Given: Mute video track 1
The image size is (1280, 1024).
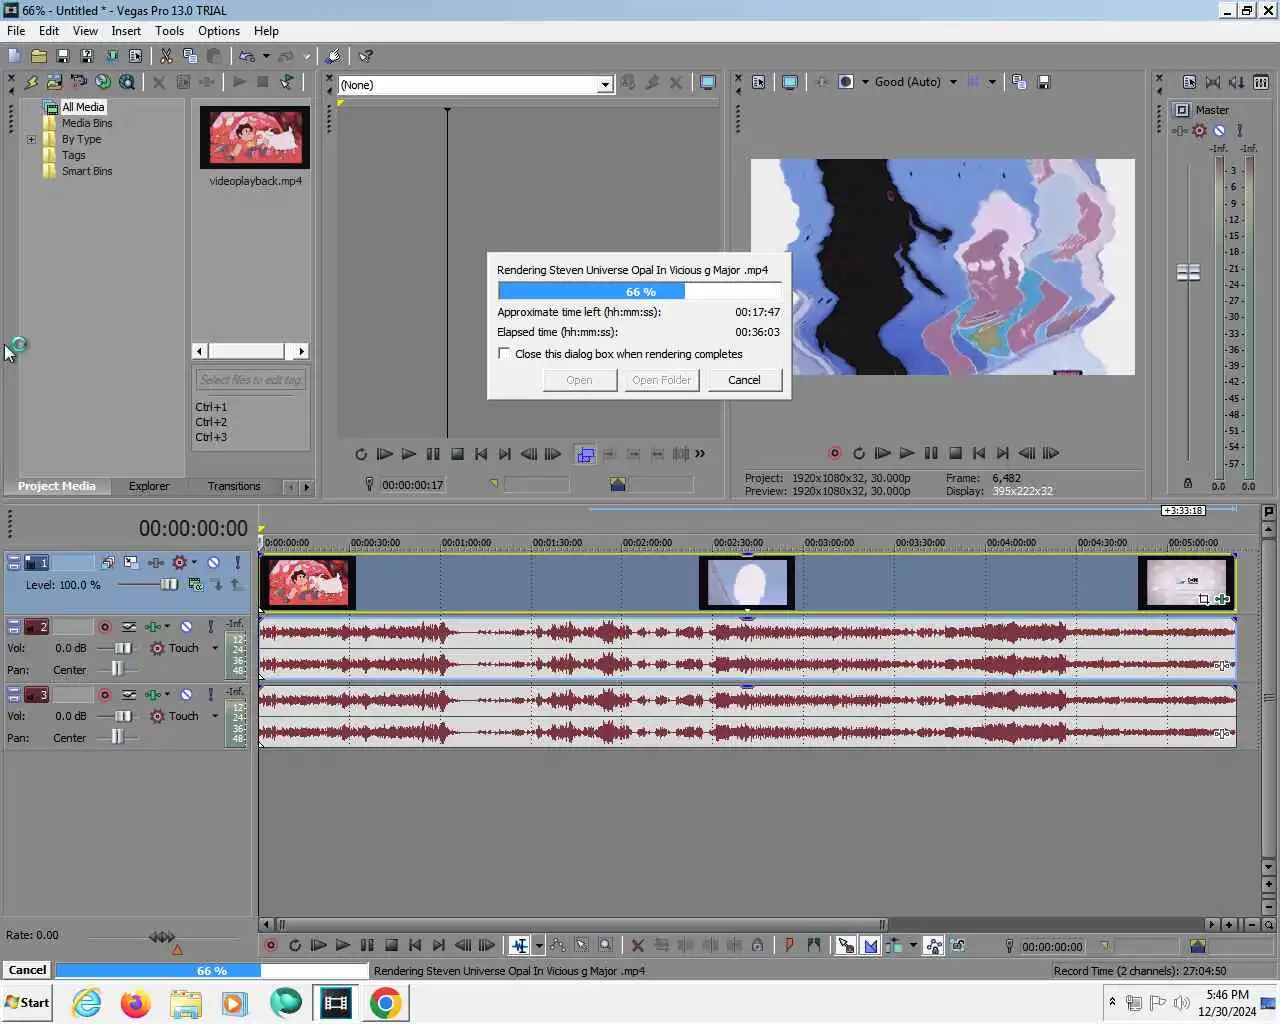Looking at the screenshot, I should pos(213,562).
